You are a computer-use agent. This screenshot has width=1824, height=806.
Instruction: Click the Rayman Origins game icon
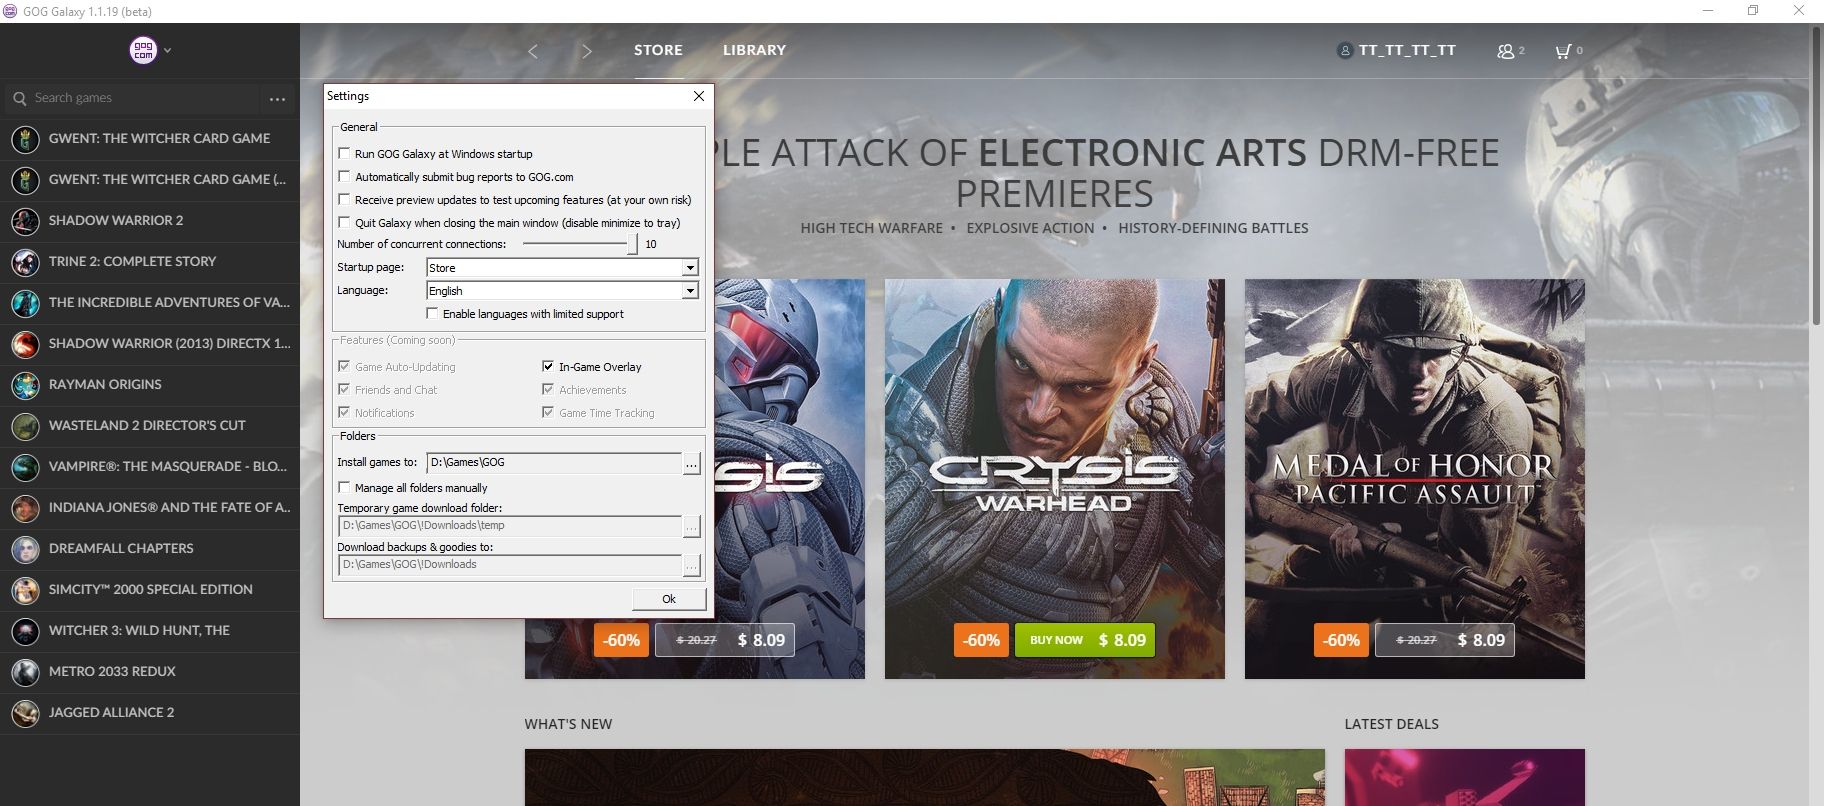point(25,385)
